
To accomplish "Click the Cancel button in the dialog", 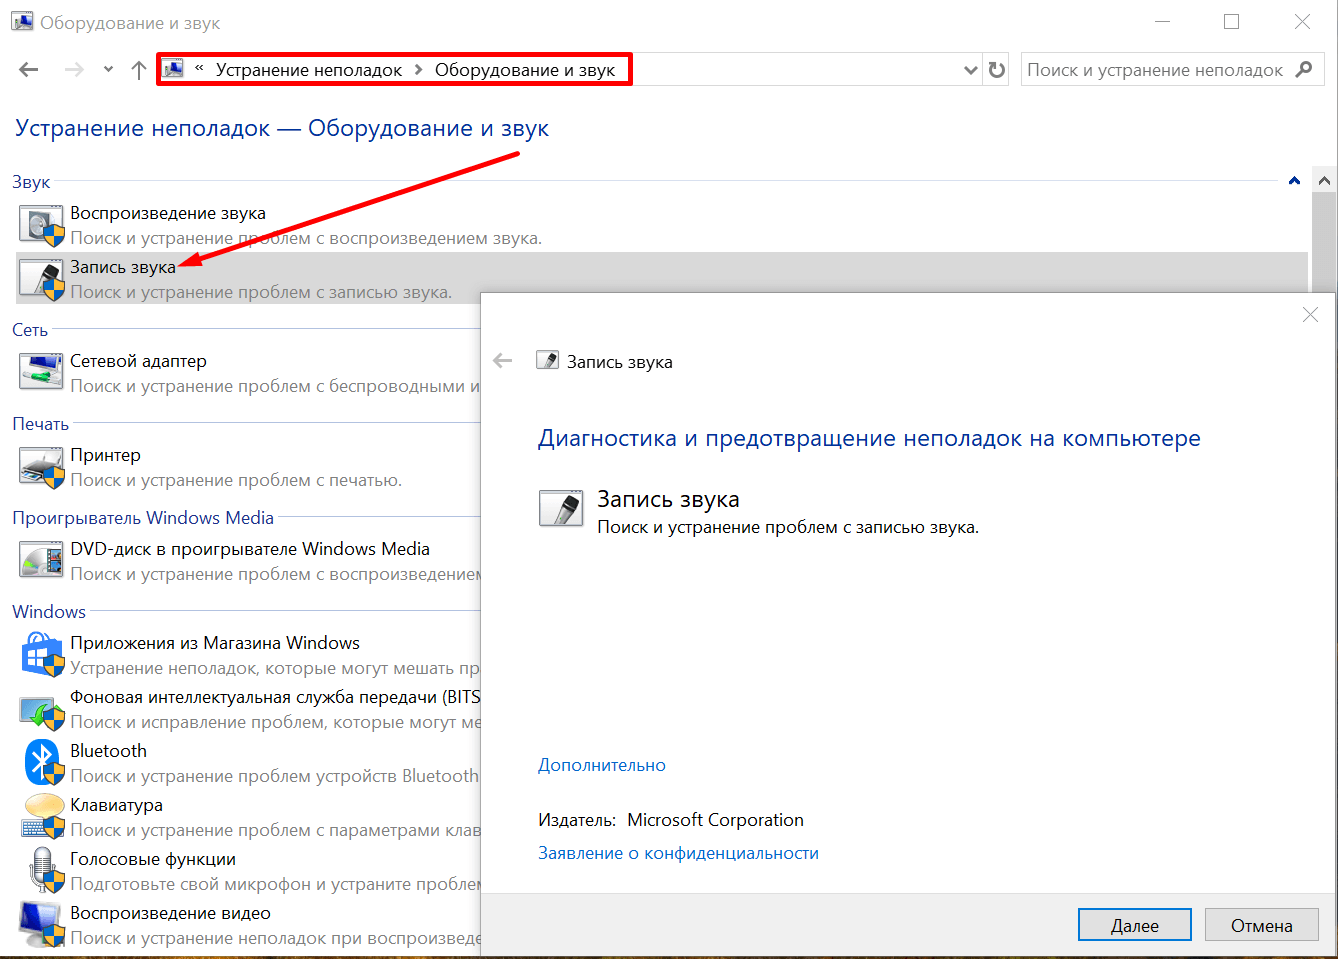I will [x=1261, y=925].
